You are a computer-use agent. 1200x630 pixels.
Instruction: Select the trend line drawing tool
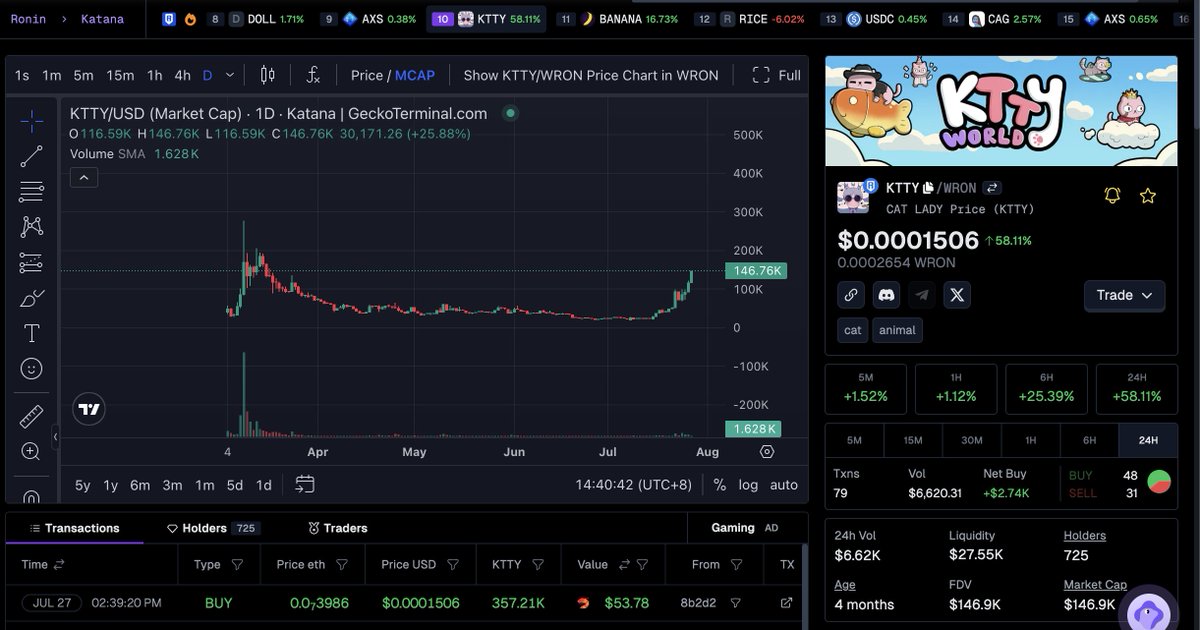point(31,156)
